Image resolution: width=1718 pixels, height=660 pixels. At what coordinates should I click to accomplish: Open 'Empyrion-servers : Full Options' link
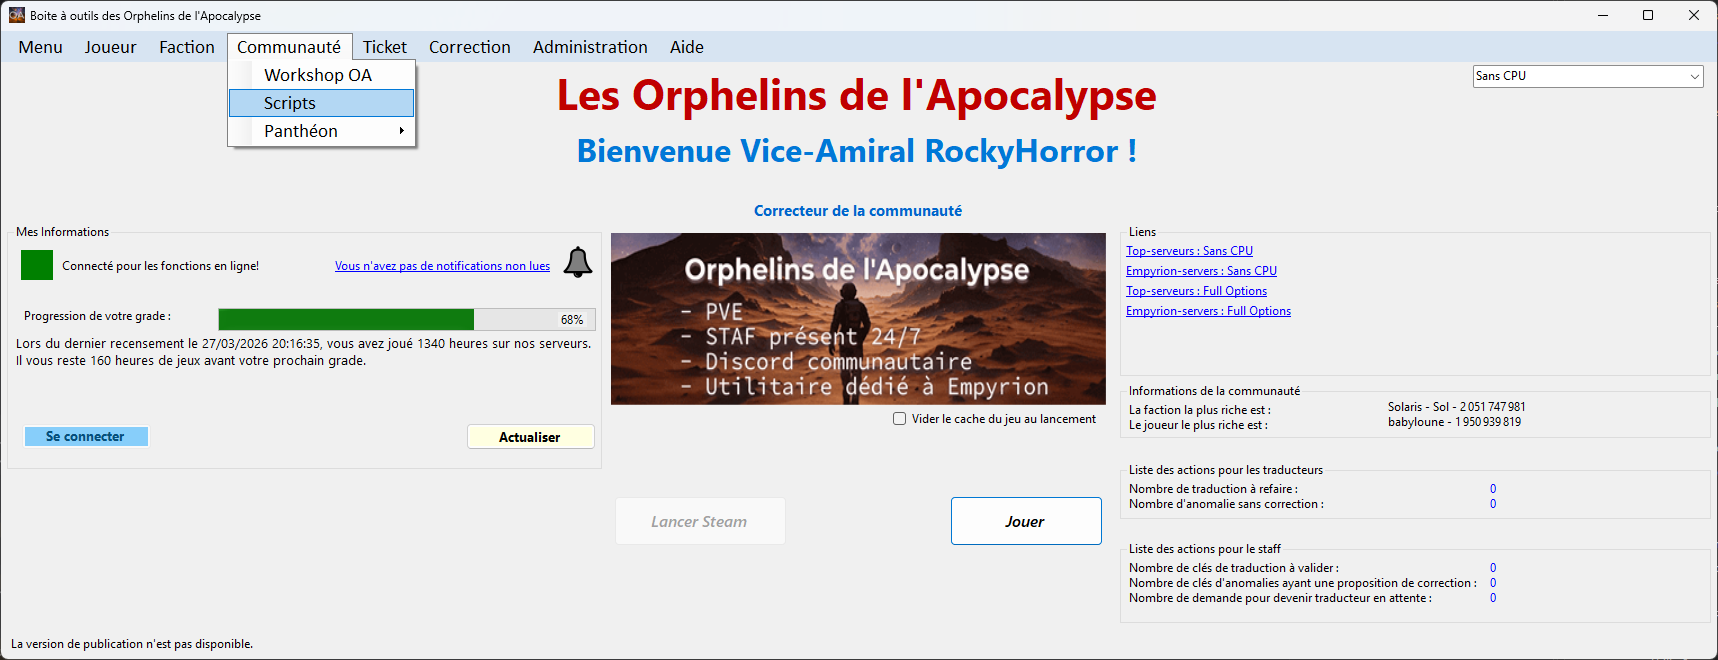[1208, 311]
